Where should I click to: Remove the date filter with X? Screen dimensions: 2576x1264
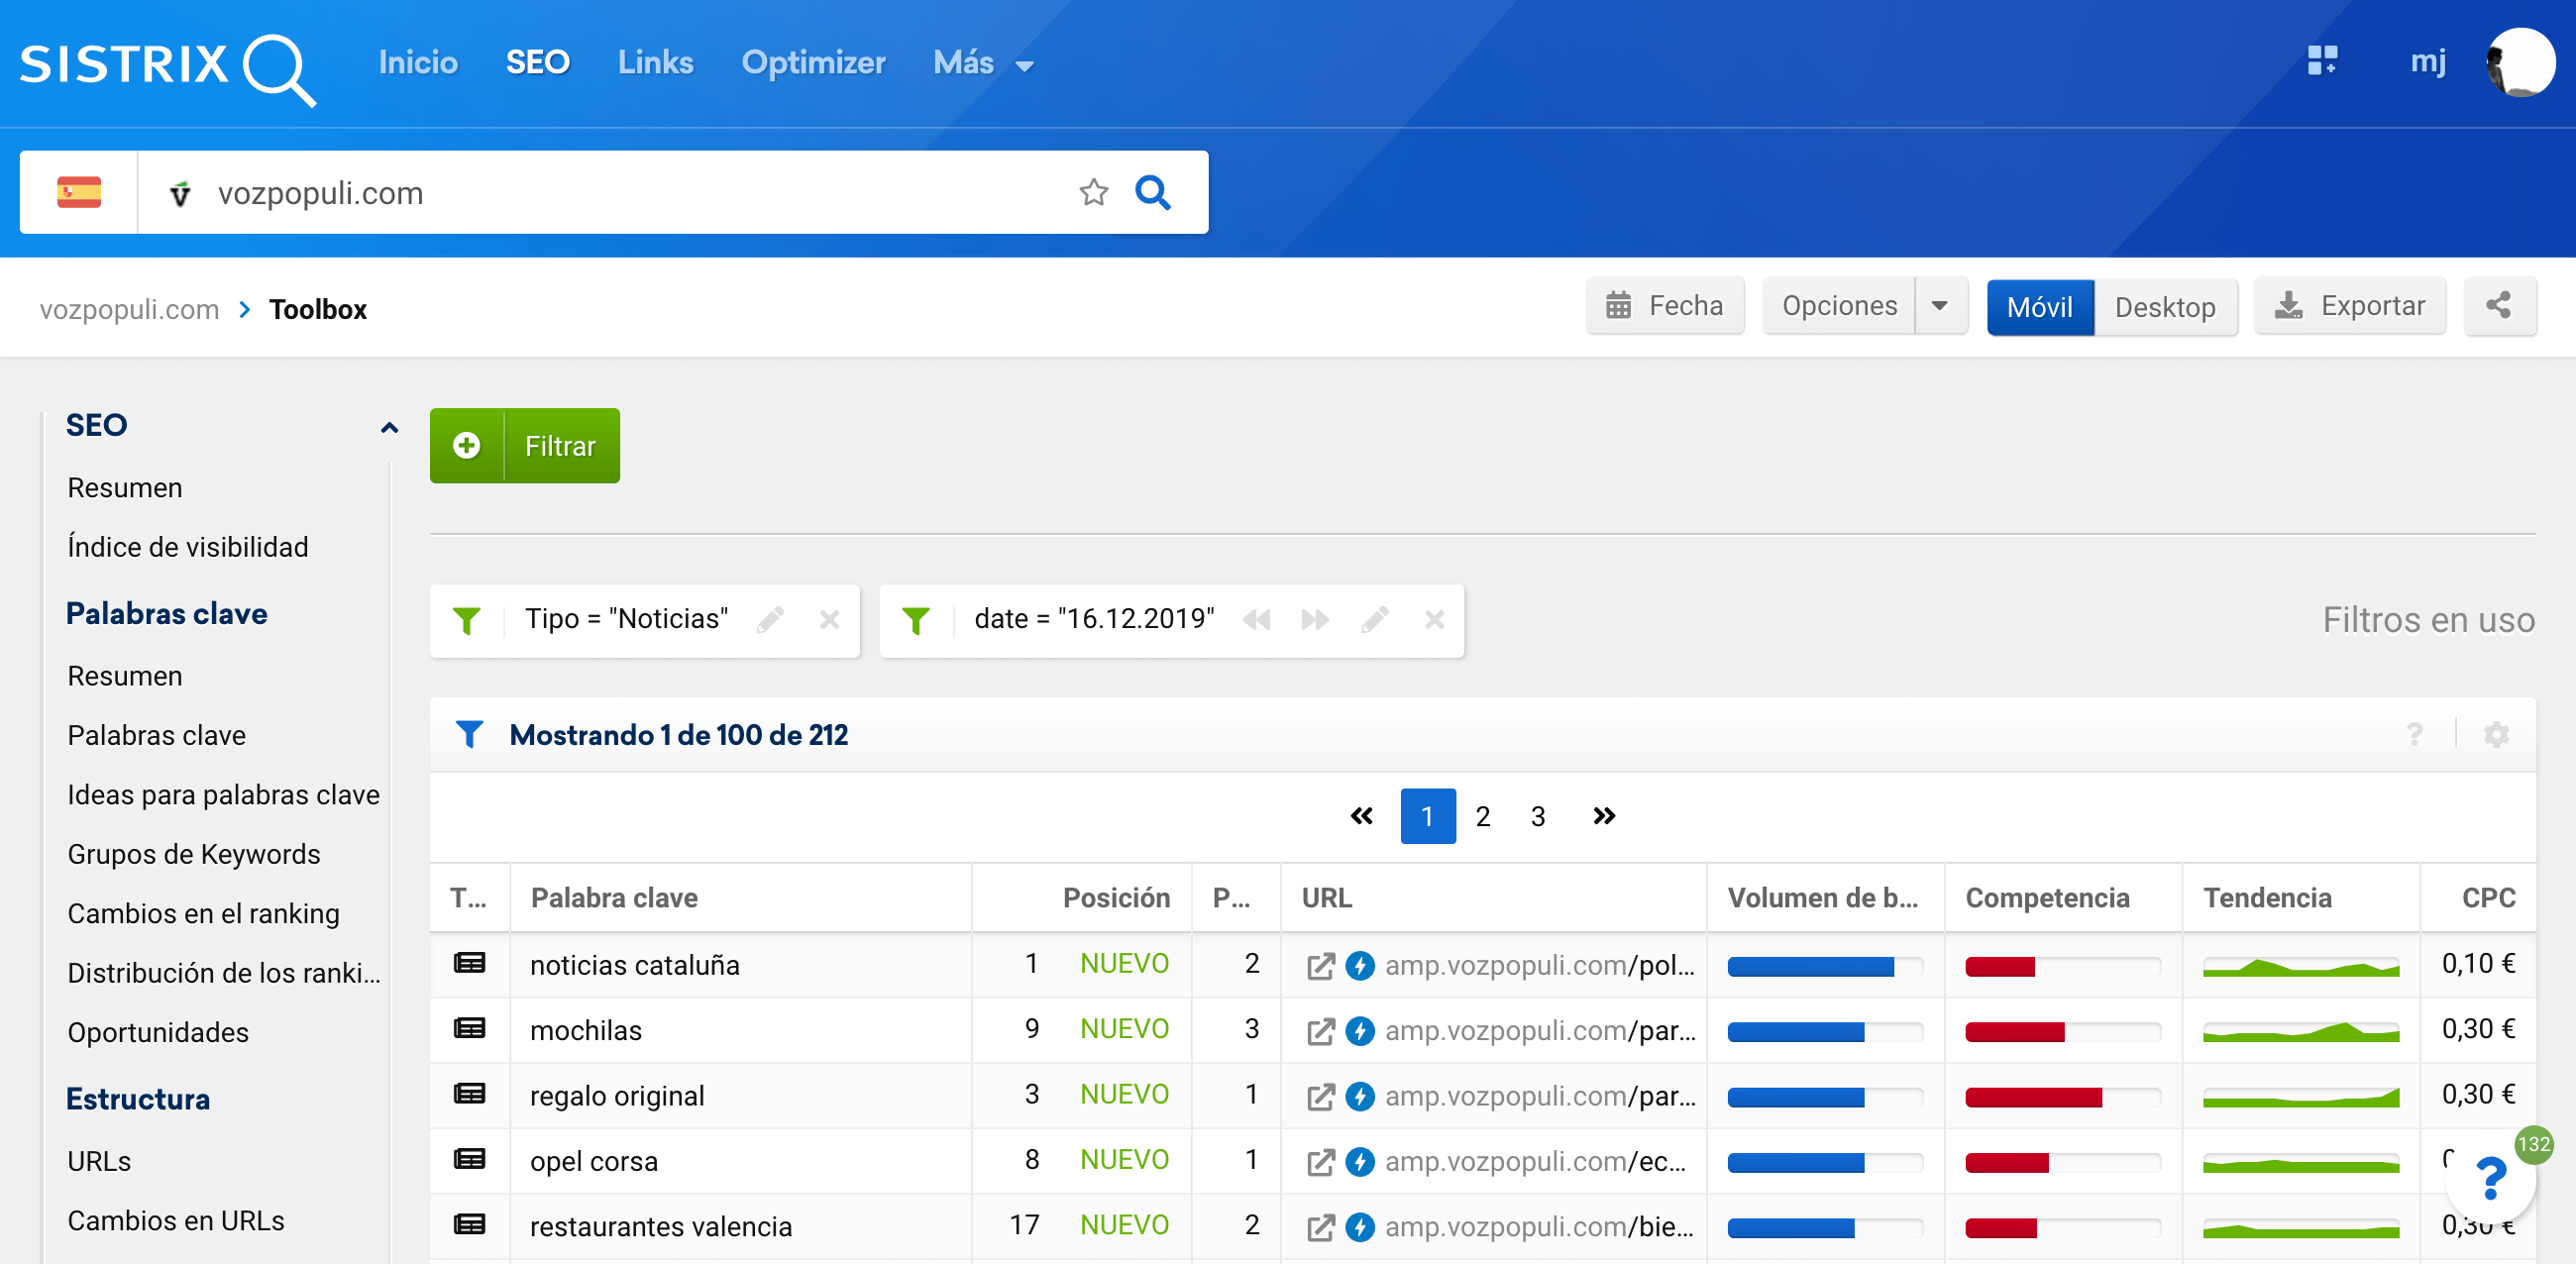(1433, 620)
